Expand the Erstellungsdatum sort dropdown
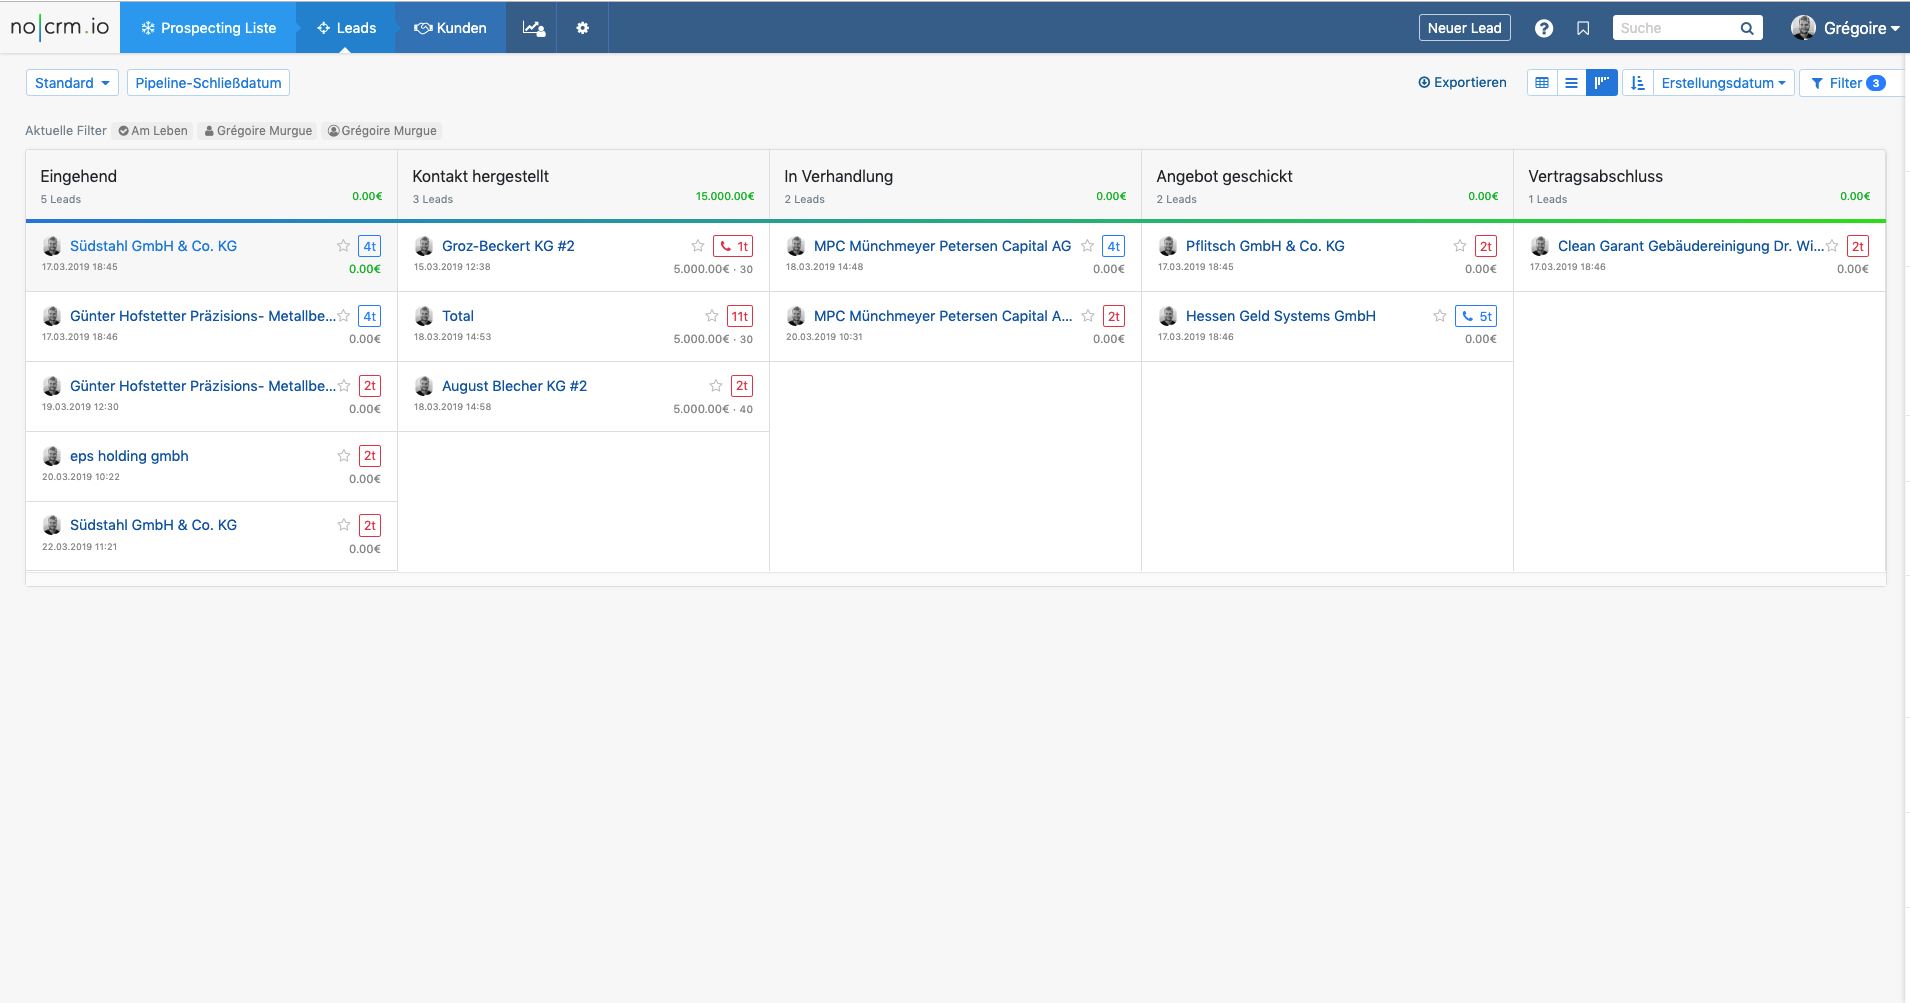Viewport: 1910px width, 1003px height. (x=1723, y=83)
